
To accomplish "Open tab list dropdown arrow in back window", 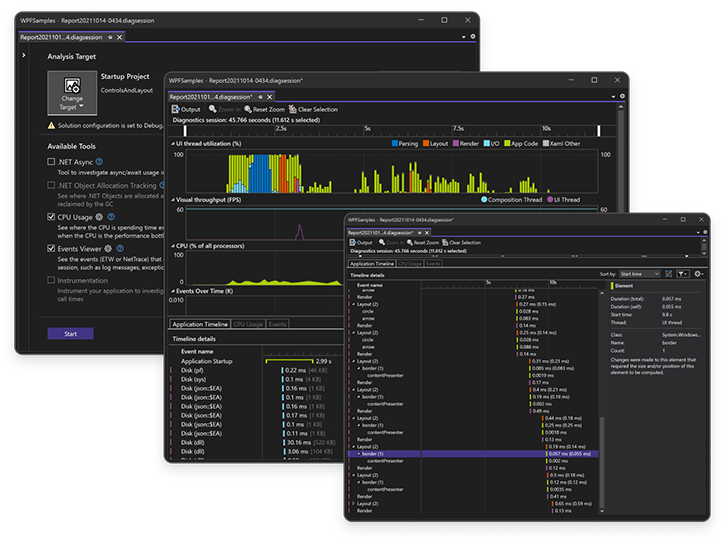I will click(x=464, y=37).
